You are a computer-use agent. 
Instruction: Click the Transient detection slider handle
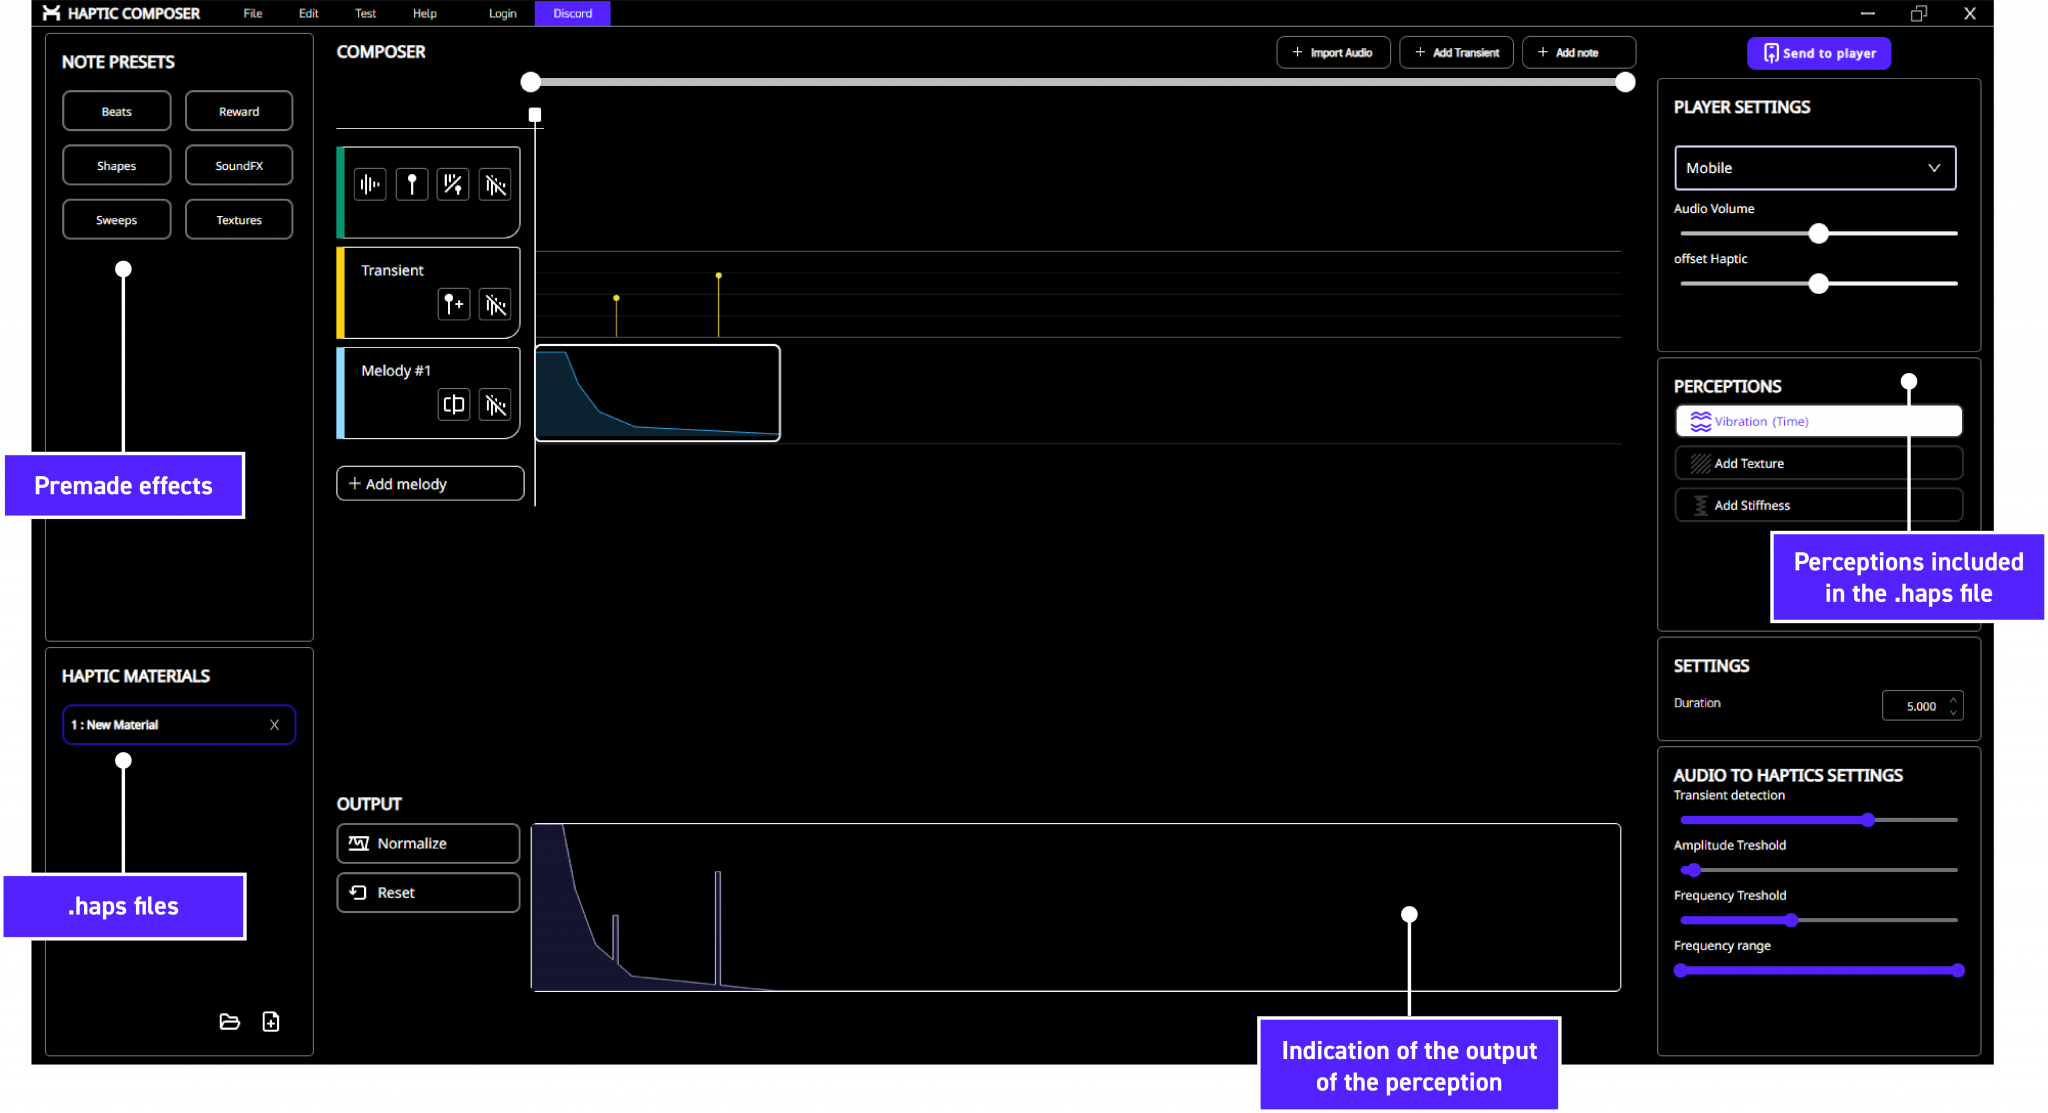tap(1868, 820)
